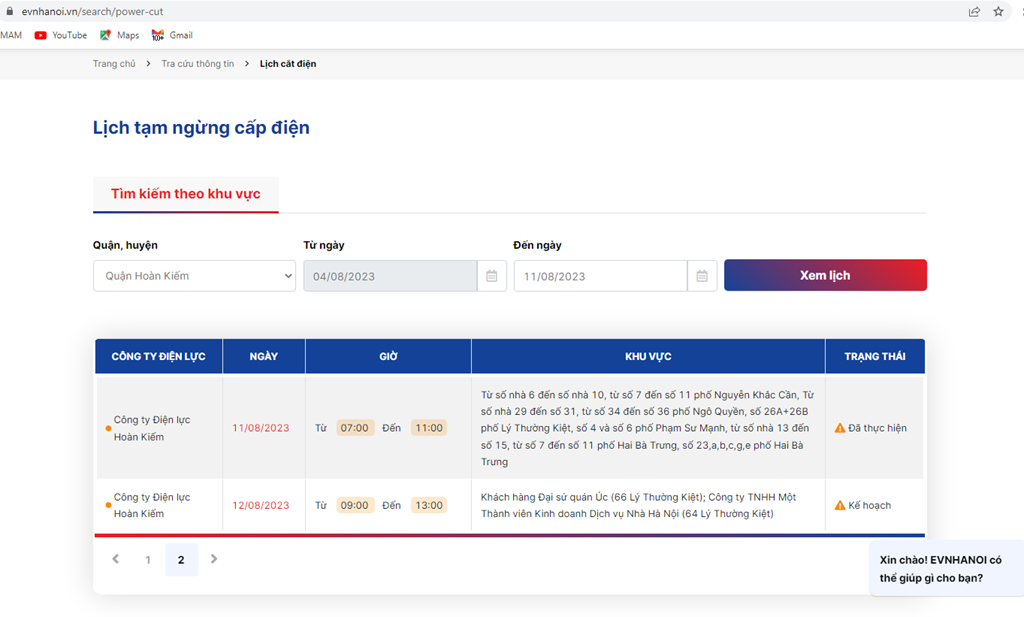The height and width of the screenshot is (617, 1024).
Task: Click the date 12/08/2023 in table
Action: click(x=261, y=505)
